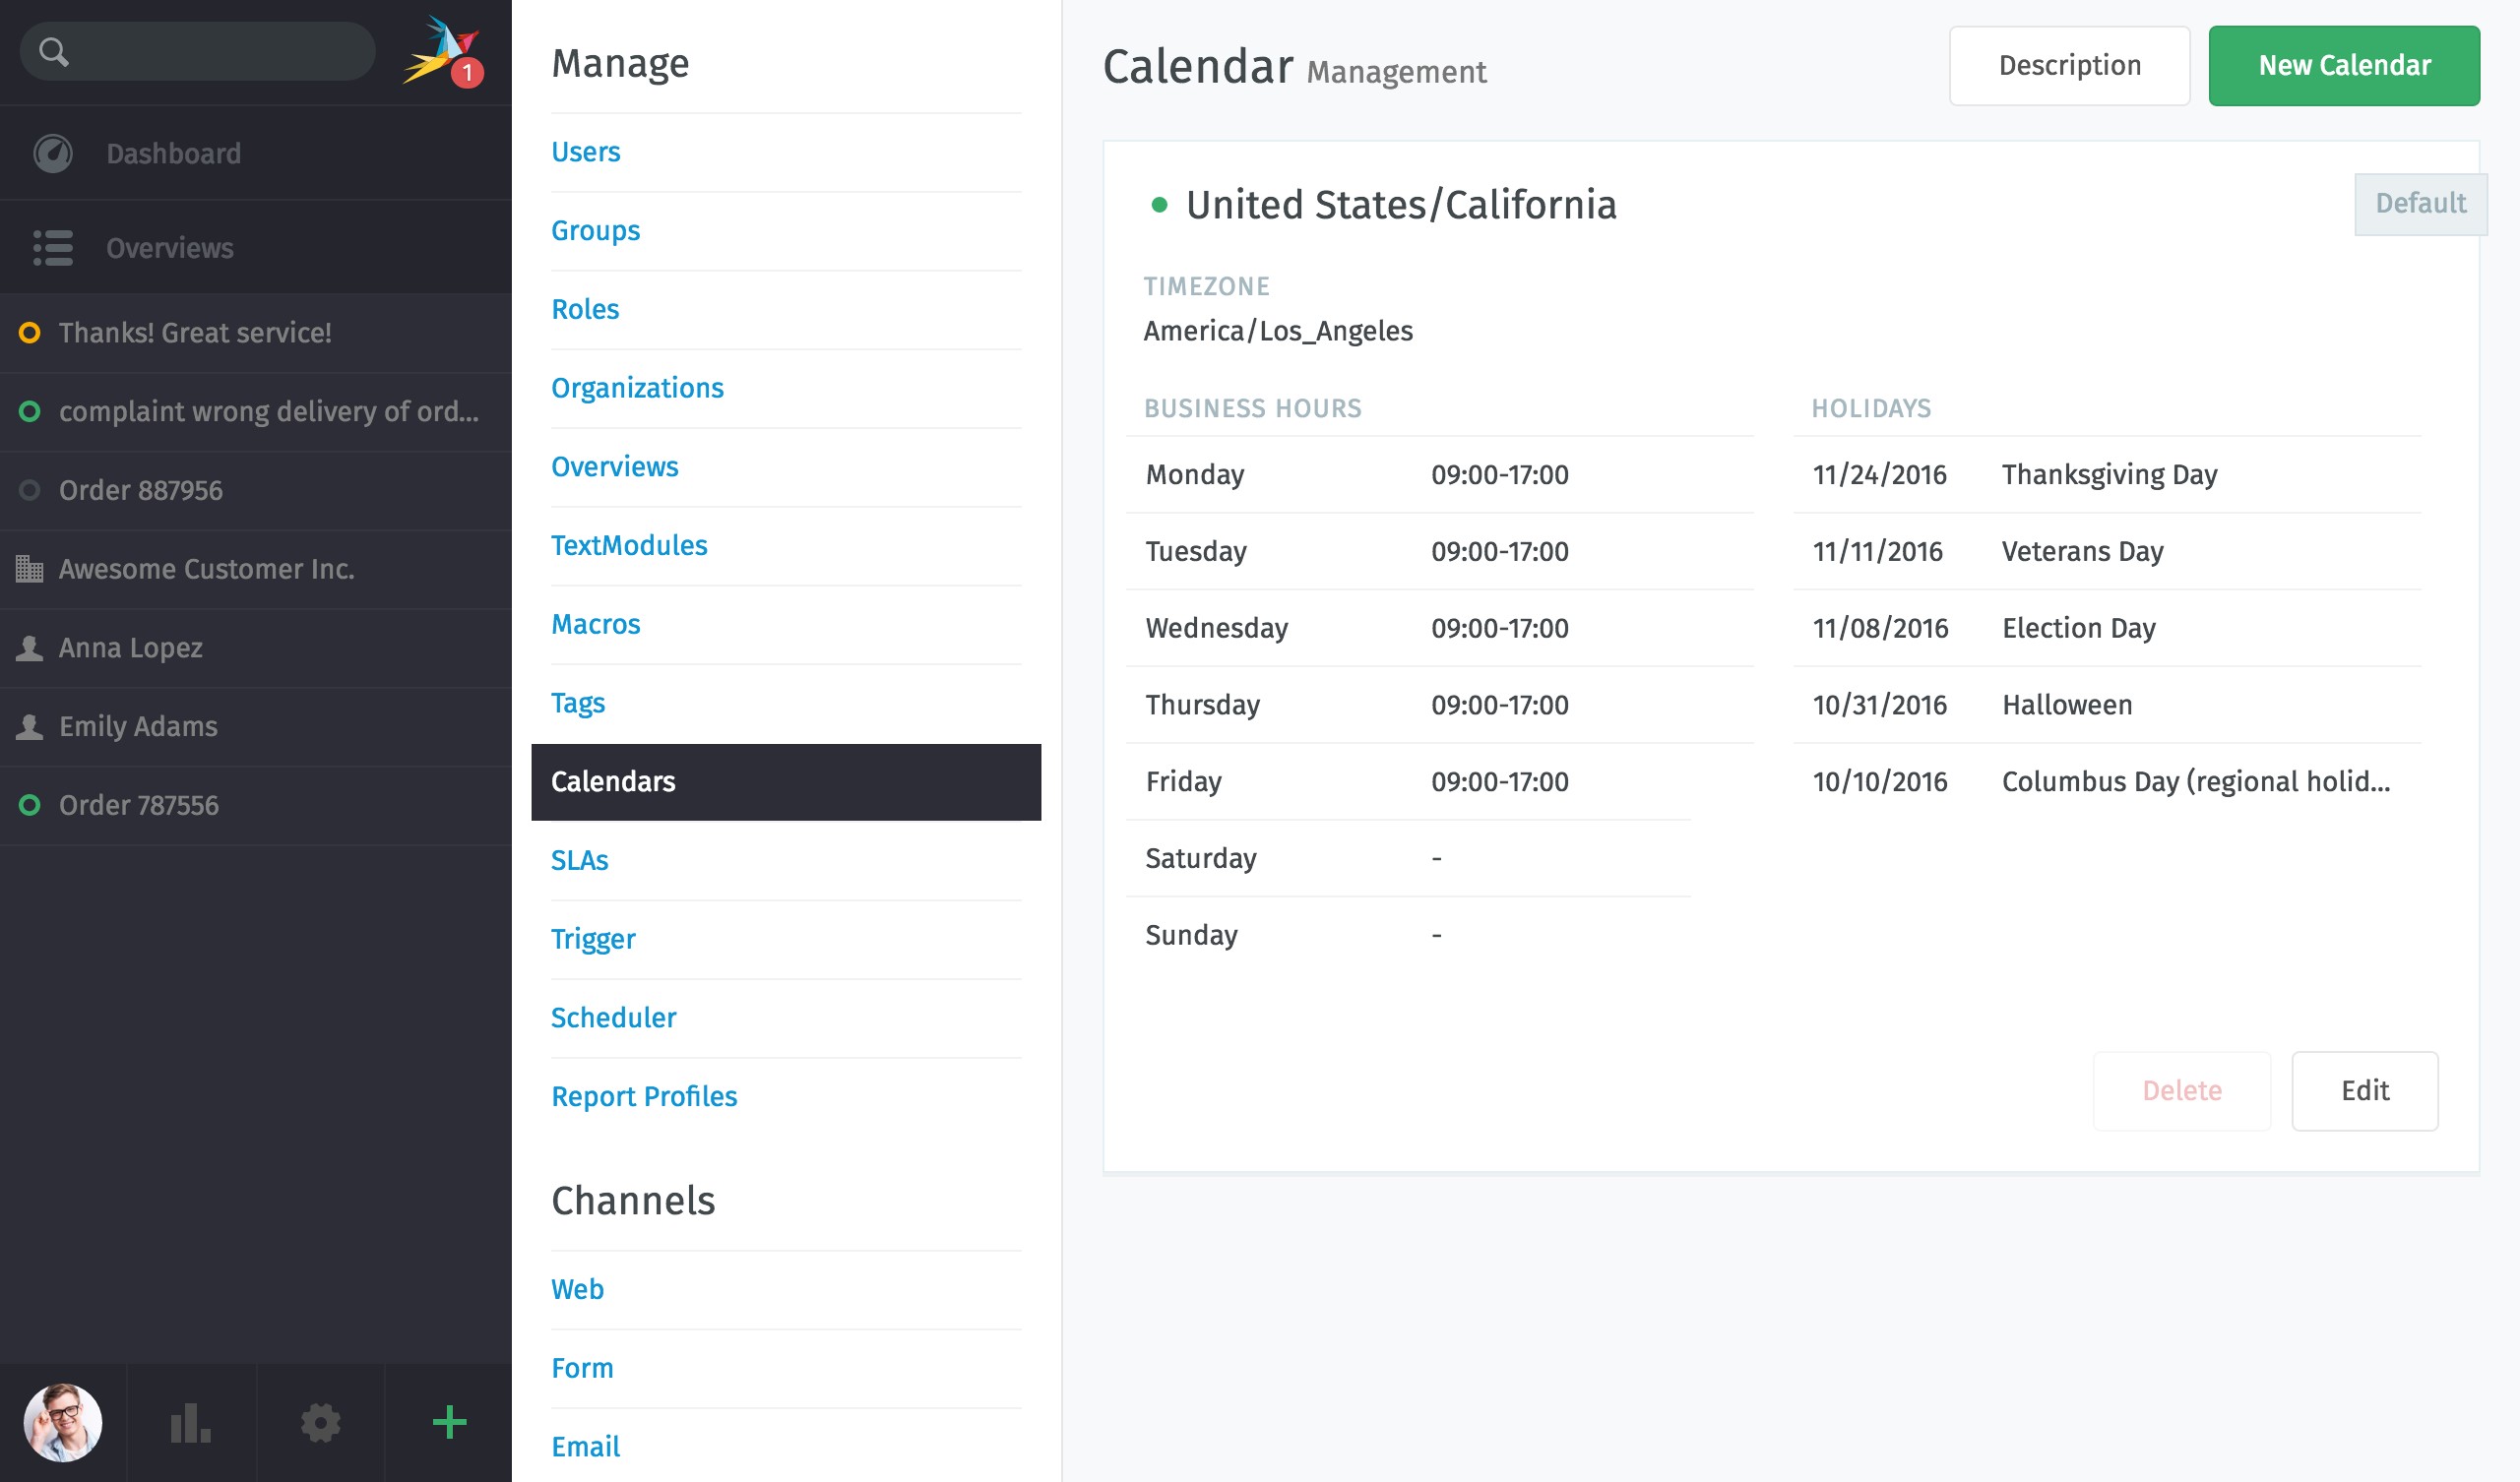Open the Awesome Customer Inc. organization
This screenshot has width=2520, height=1482.
click(206, 569)
